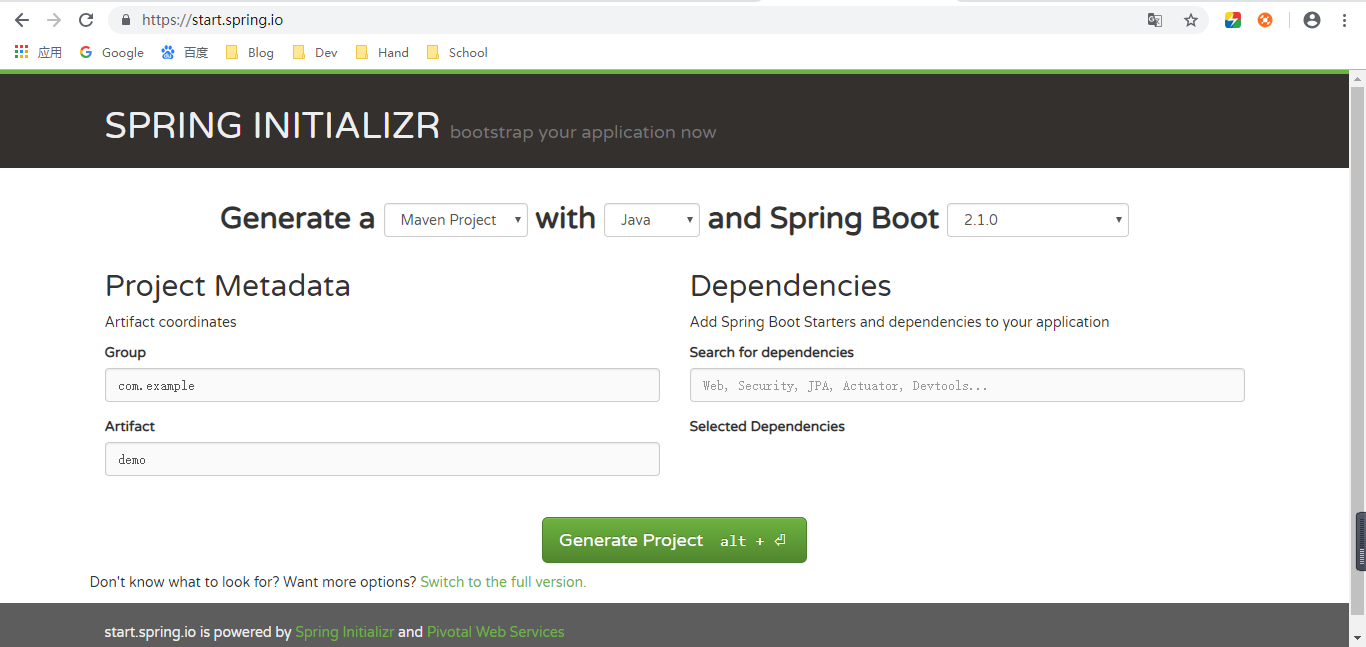Click the Generate Project button
Image resolution: width=1366 pixels, height=647 pixels.
(x=674, y=540)
